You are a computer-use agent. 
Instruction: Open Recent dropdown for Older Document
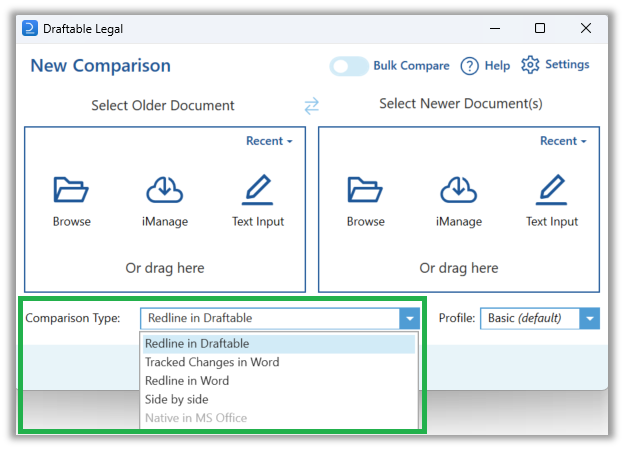tap(269, 141)
